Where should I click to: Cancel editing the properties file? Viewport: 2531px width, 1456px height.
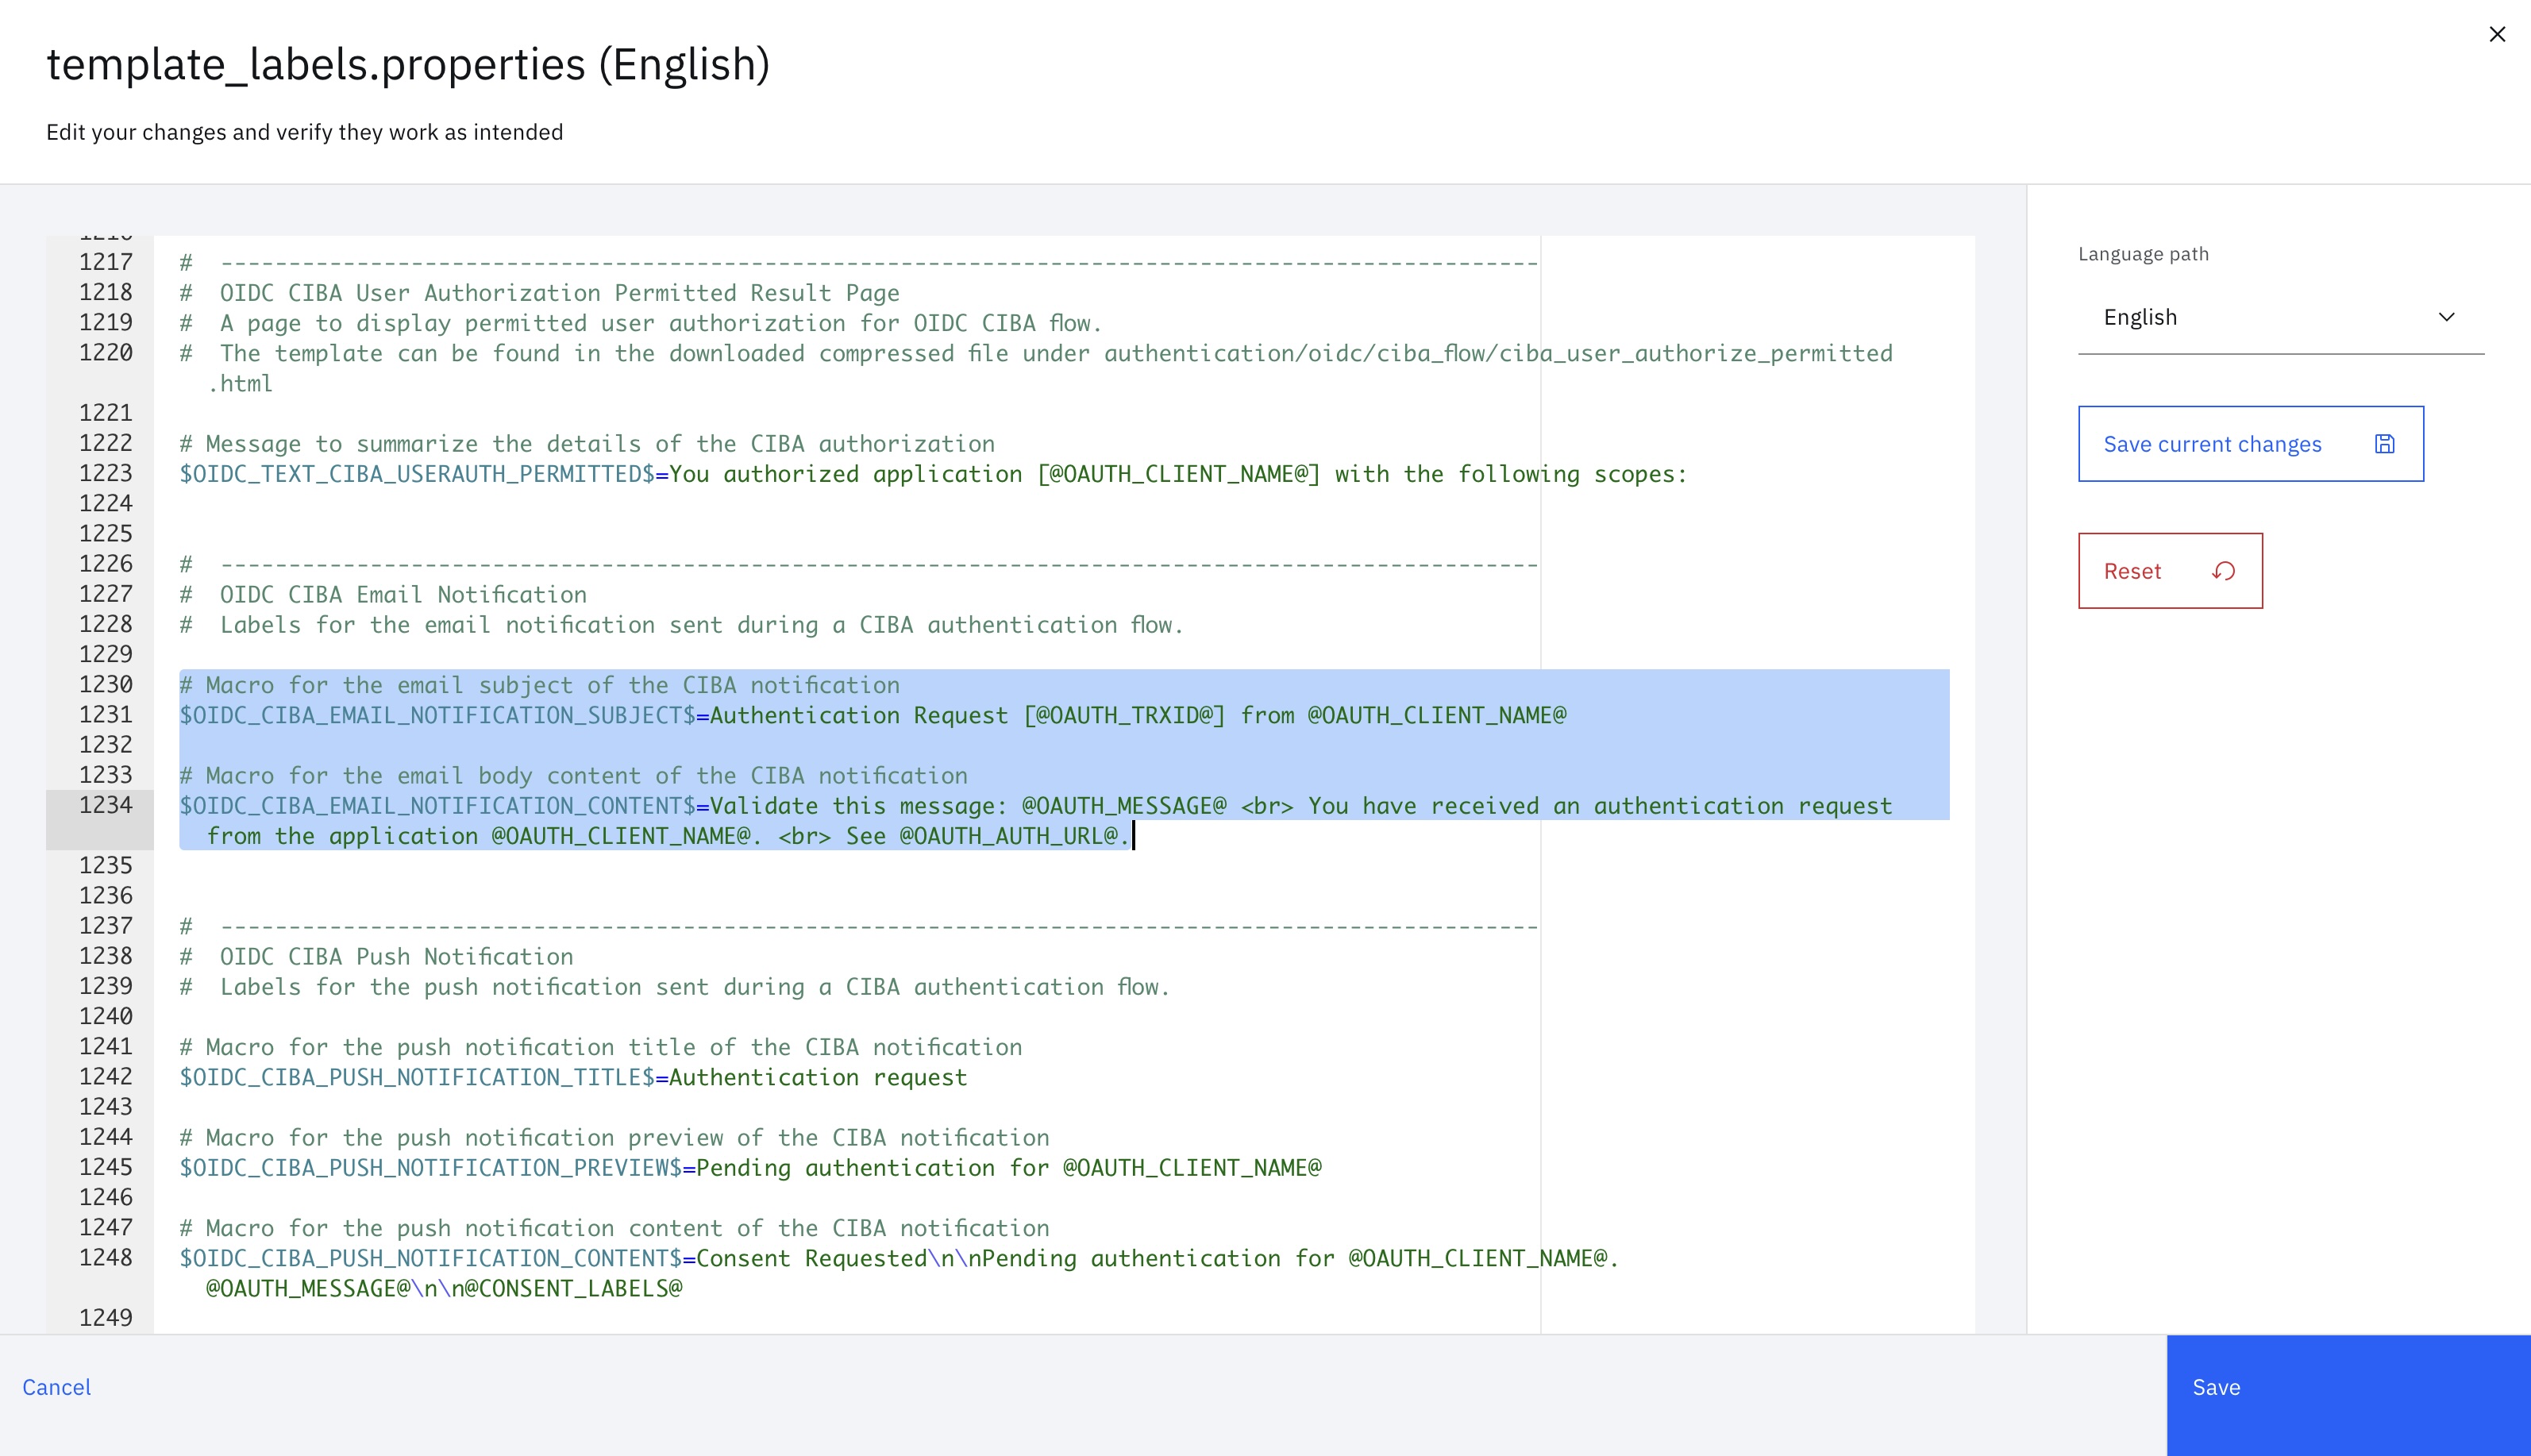click(x=57, y=1387)
